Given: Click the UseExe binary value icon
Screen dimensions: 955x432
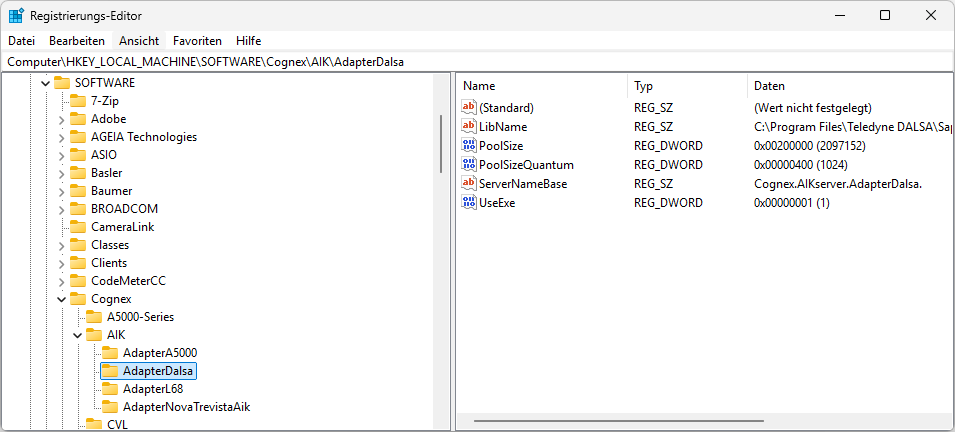Looking at the screenshot, I should click(470, 203).
